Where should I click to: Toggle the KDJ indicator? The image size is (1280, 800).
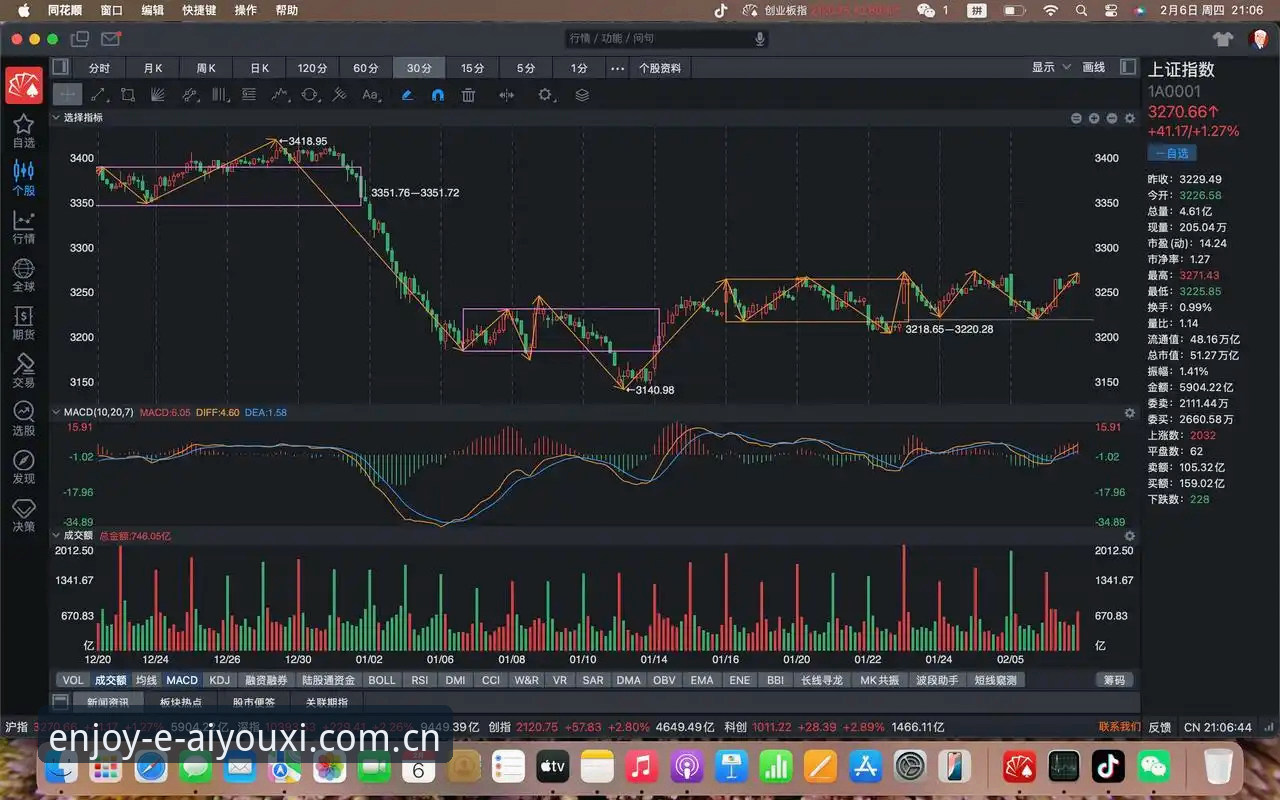[x=219, y=680]
